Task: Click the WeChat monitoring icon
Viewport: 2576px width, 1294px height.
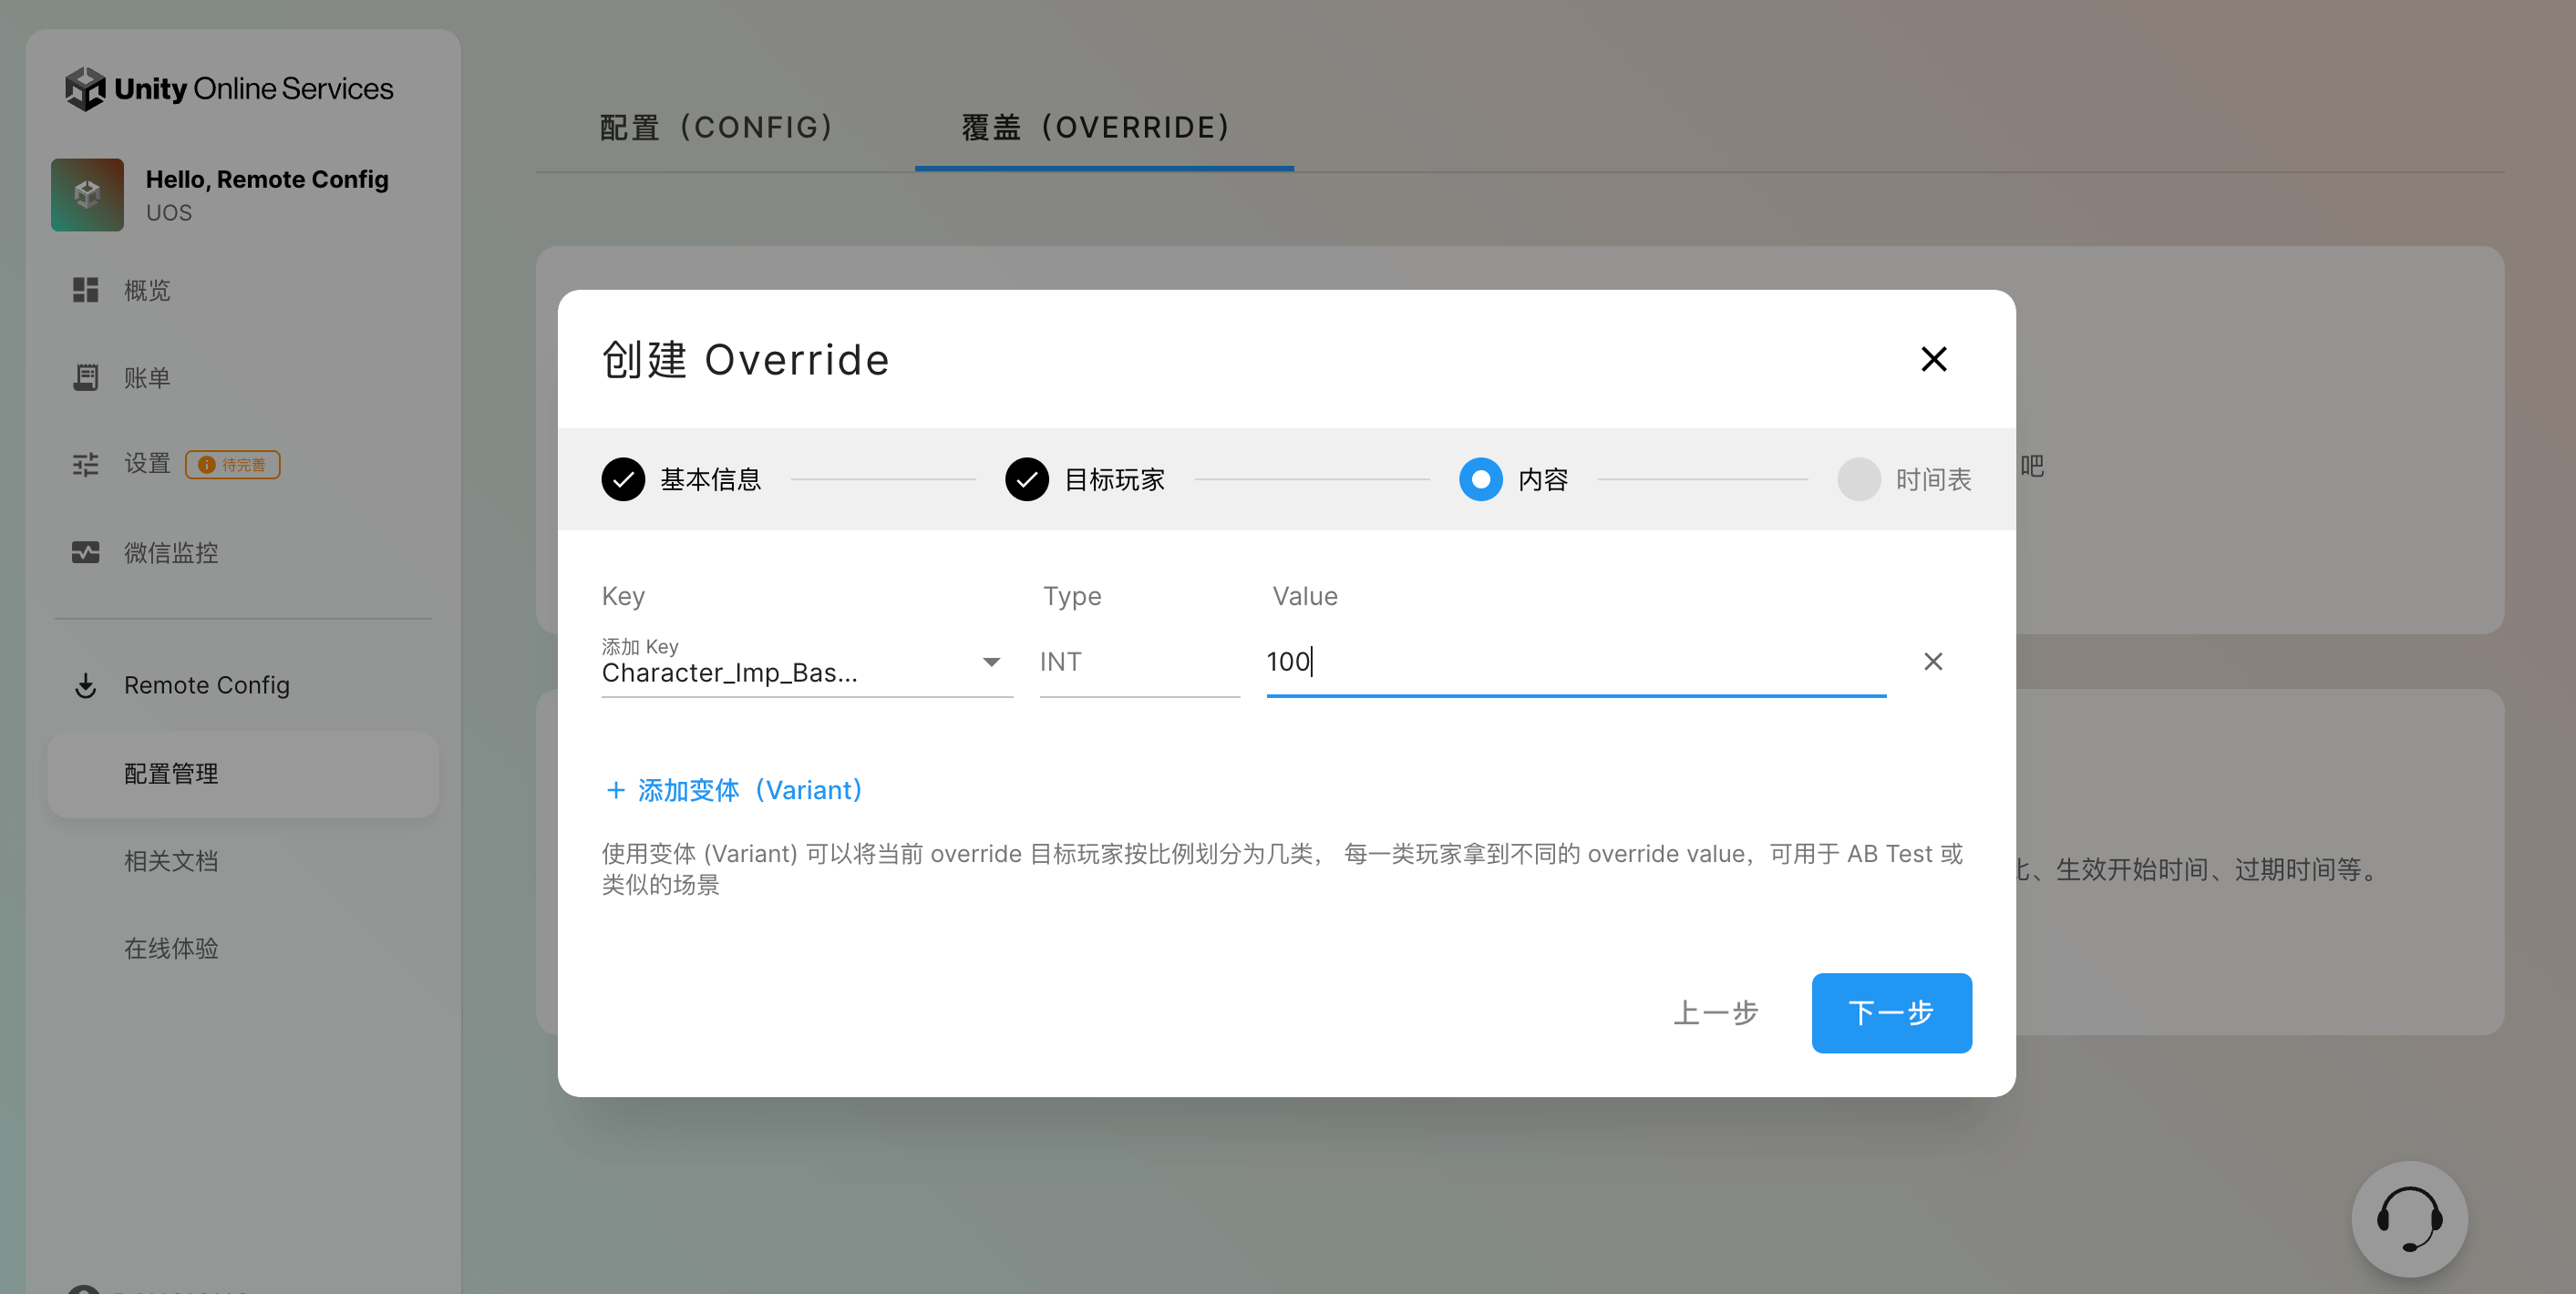Action: point(86,552)
